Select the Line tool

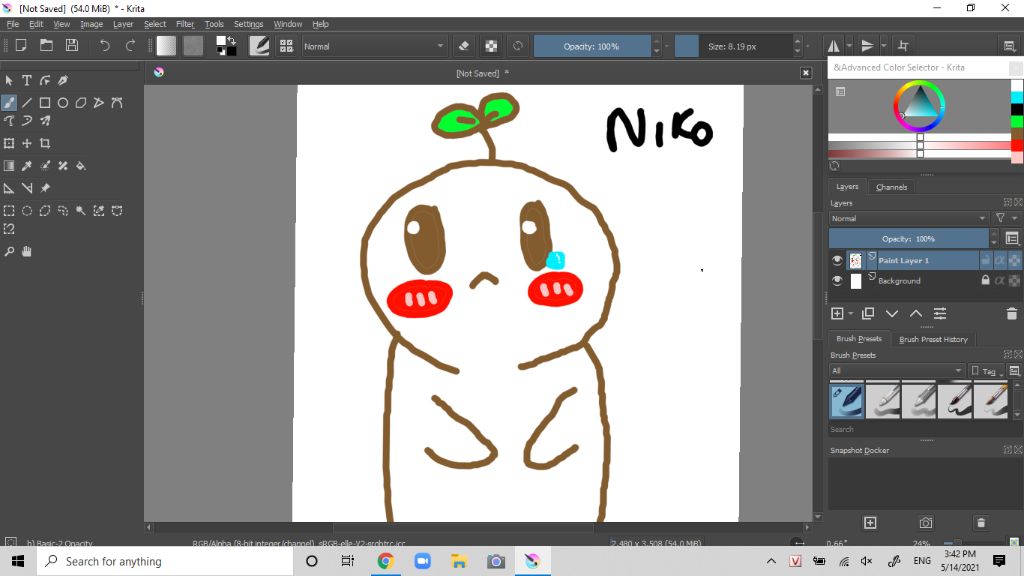point(27,103)
